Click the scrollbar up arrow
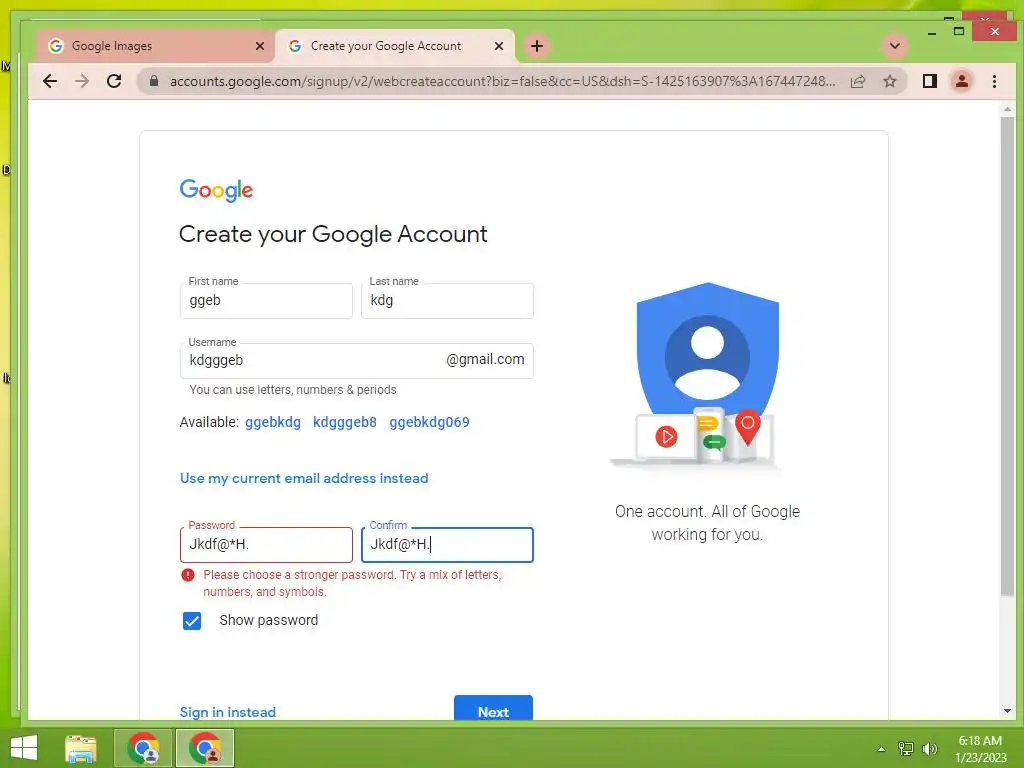 [x=1007, y=109]
